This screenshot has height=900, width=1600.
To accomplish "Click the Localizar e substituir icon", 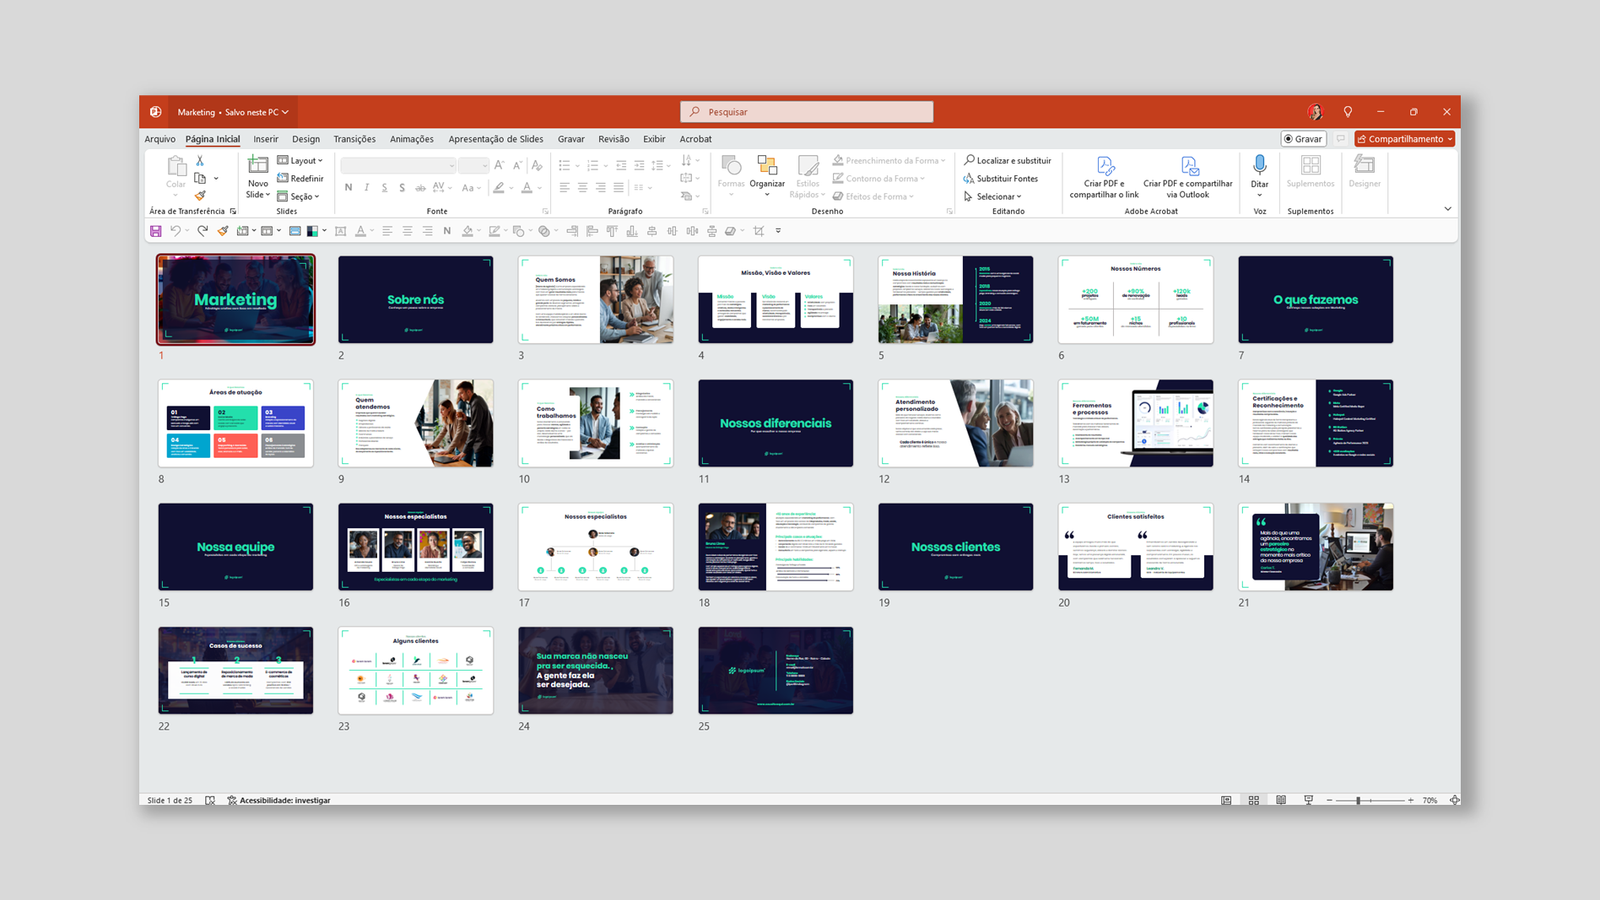I will pyautogui.click(x=970, y=160).
